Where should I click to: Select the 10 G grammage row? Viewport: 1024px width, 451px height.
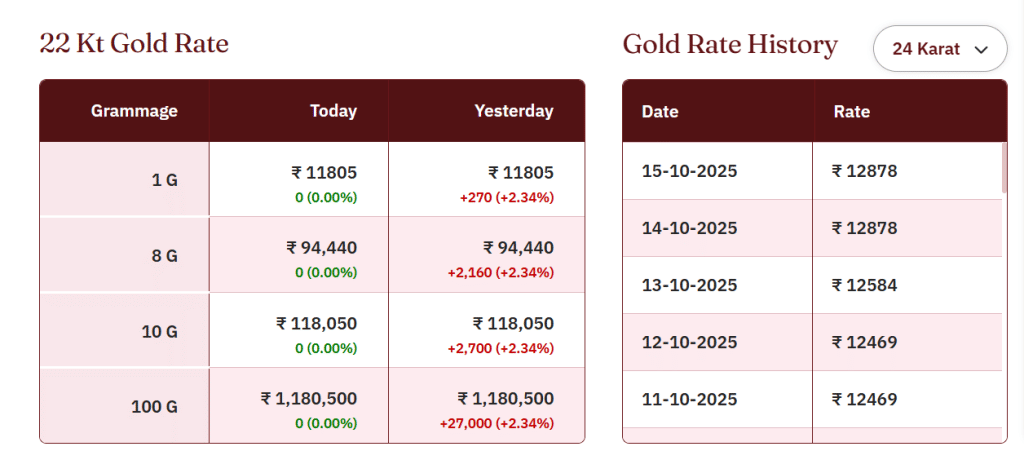(160, 331)
